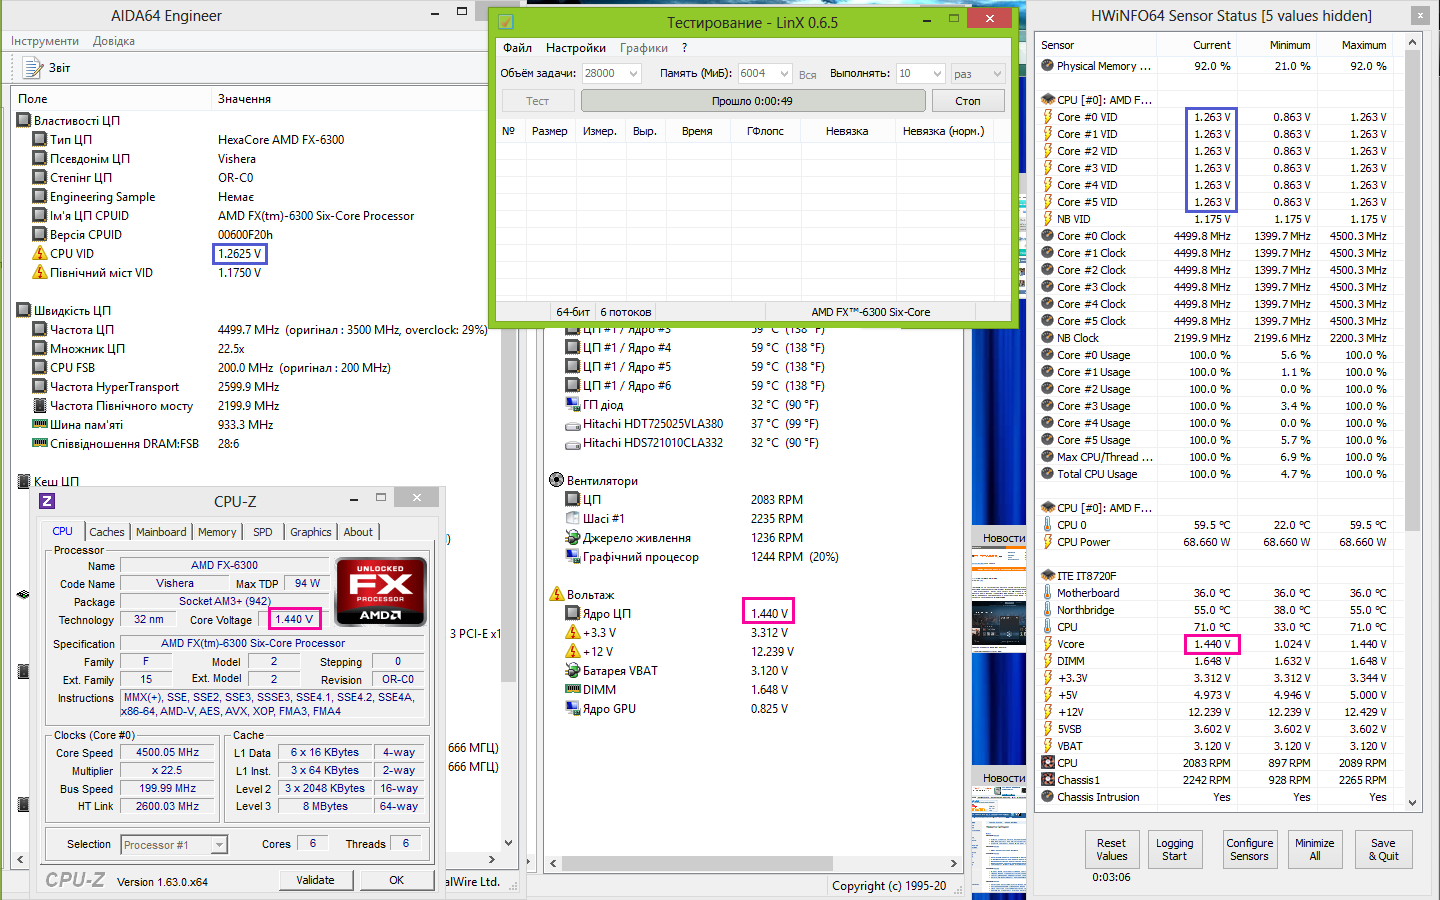Open the Файл menu in LinX
This screenshot has width=1440, height=900.
[517, 48]
